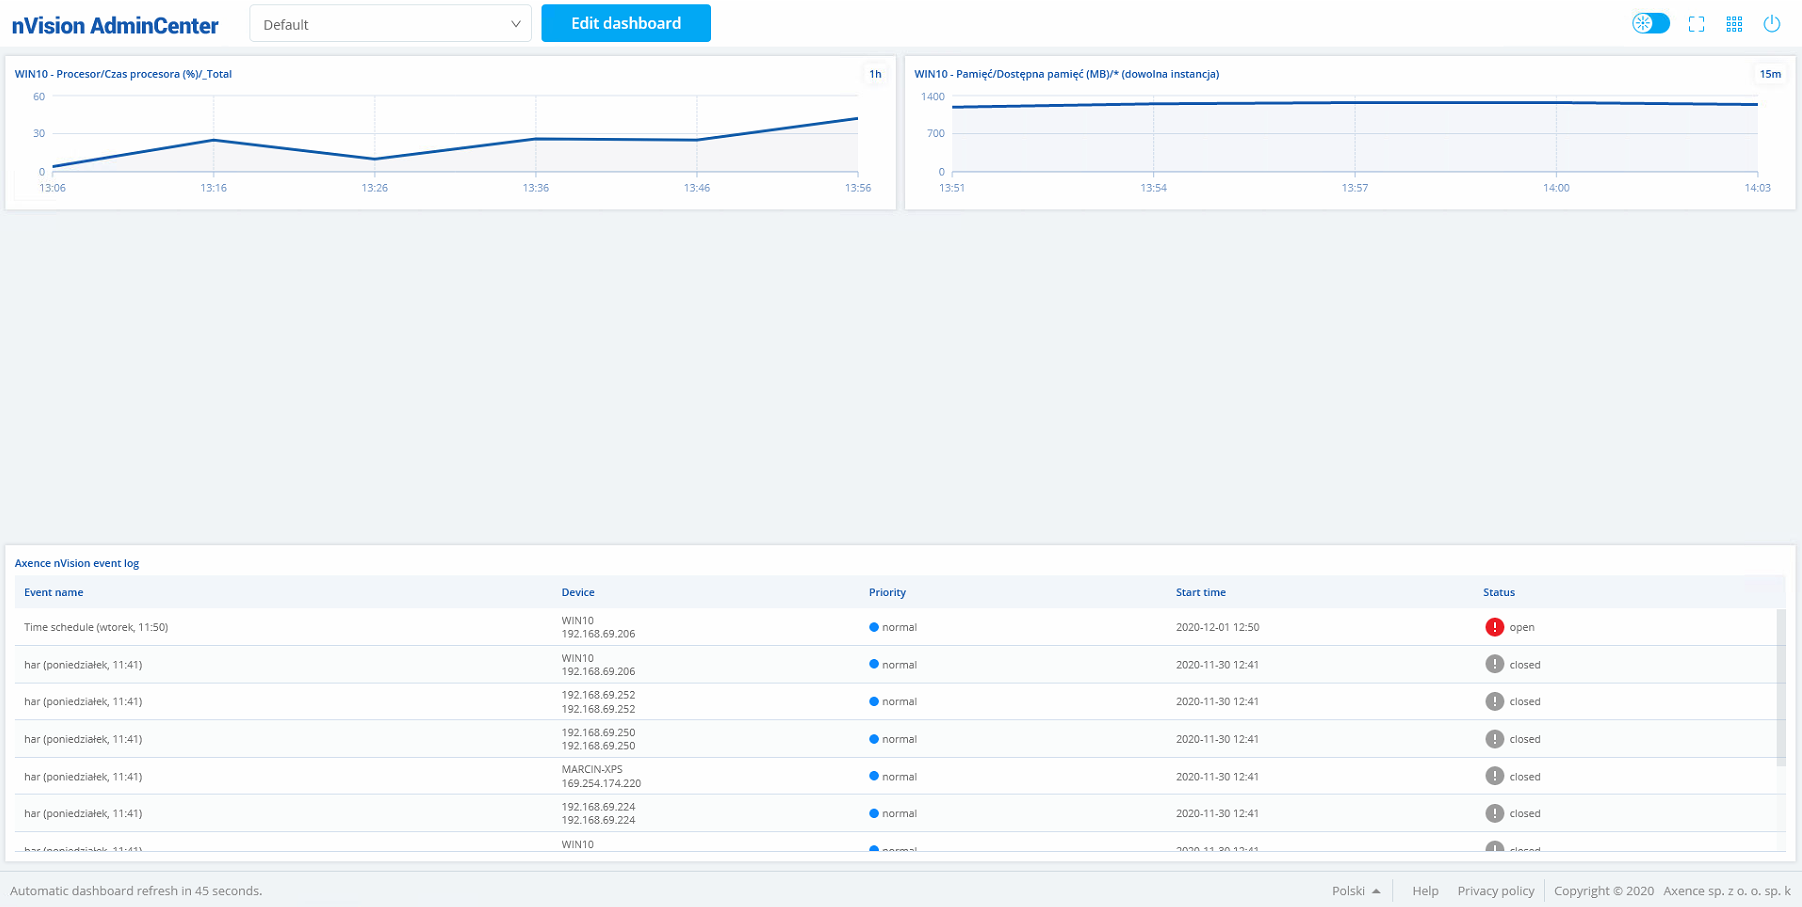Select the Time schedule (wtorek, 11:50) event row
This screenshot has height=907, width=1802.
coord(96,627)
